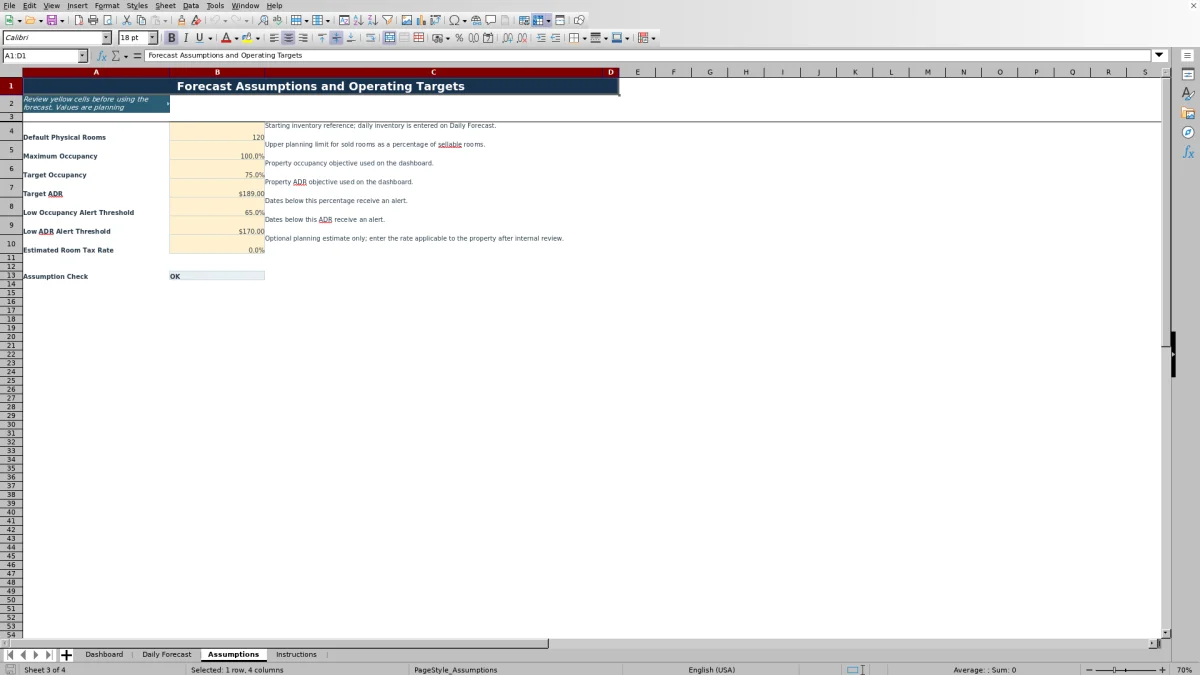Toggle Underline formatting
This screenshot has width=1200, height=675.
tap(199, 38)
